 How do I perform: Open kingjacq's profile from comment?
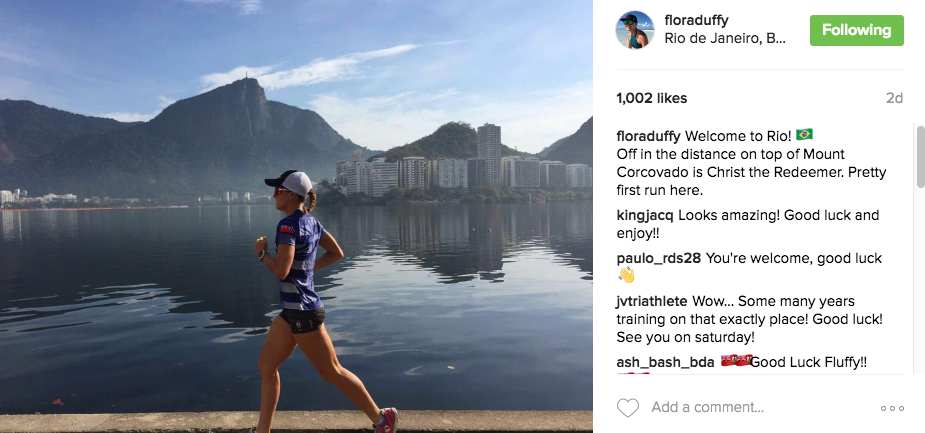point(645,215)
